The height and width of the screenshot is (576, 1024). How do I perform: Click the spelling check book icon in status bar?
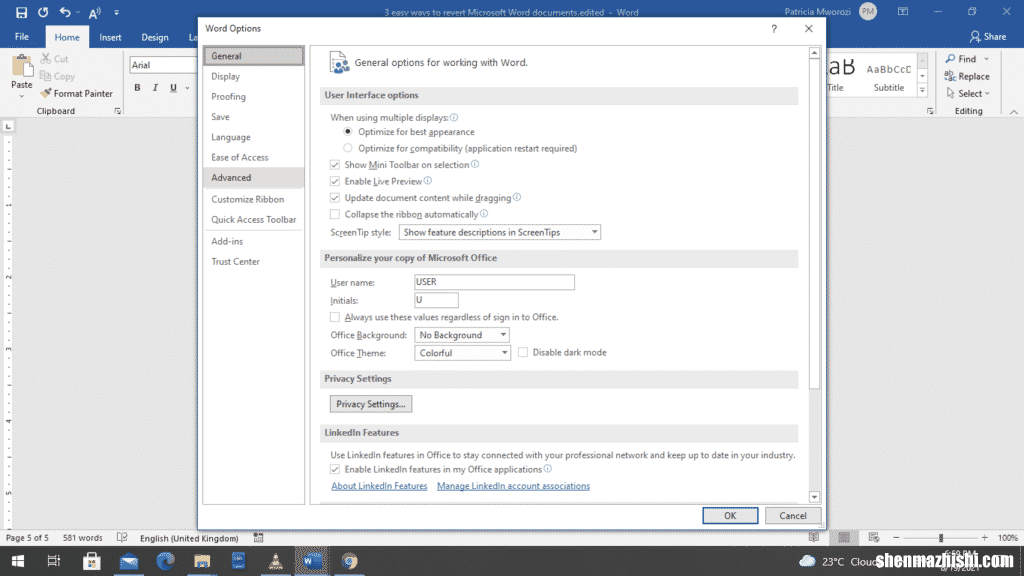[121, 537]
